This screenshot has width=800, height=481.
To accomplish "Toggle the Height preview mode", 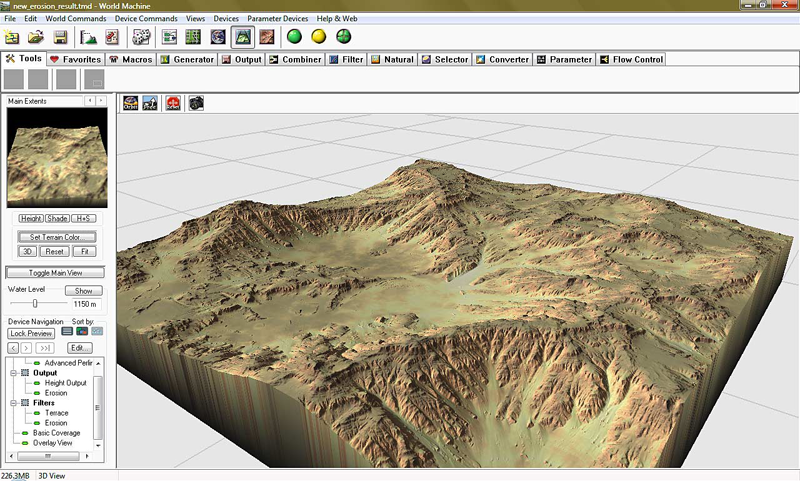I will click(31, 218).
